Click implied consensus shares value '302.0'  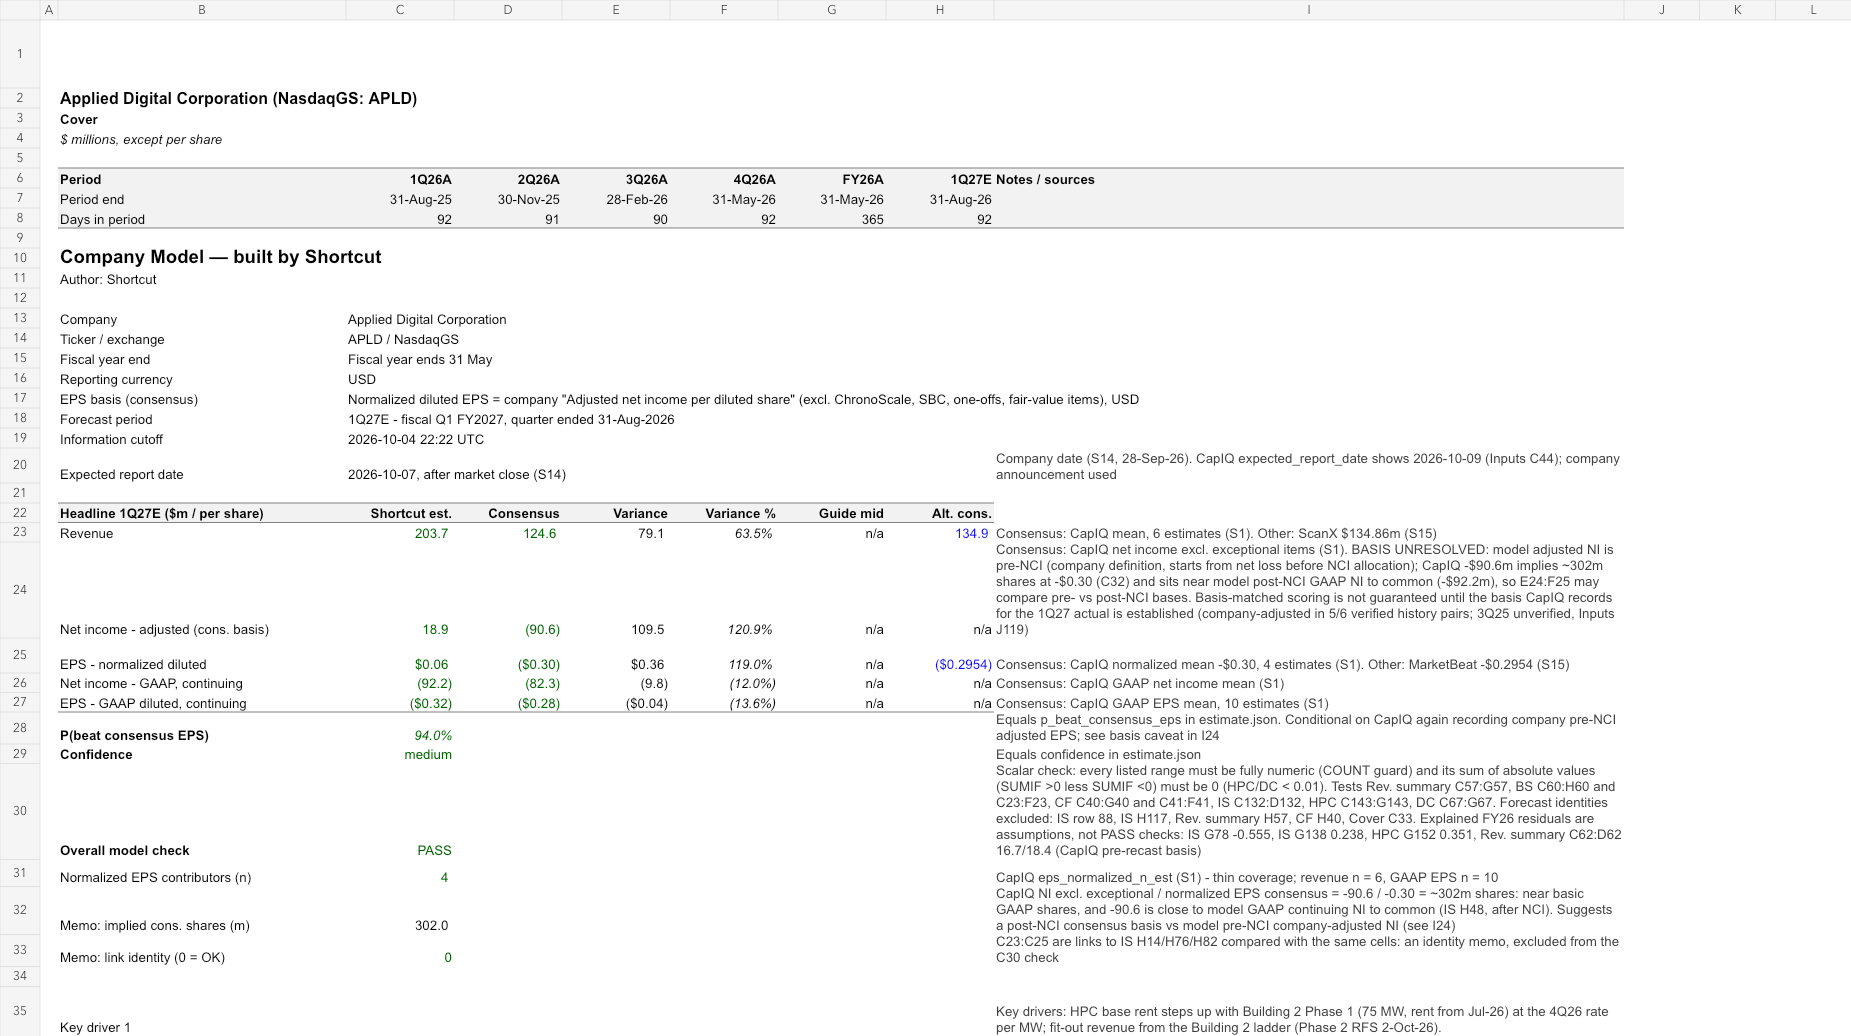tap(432, 925)
